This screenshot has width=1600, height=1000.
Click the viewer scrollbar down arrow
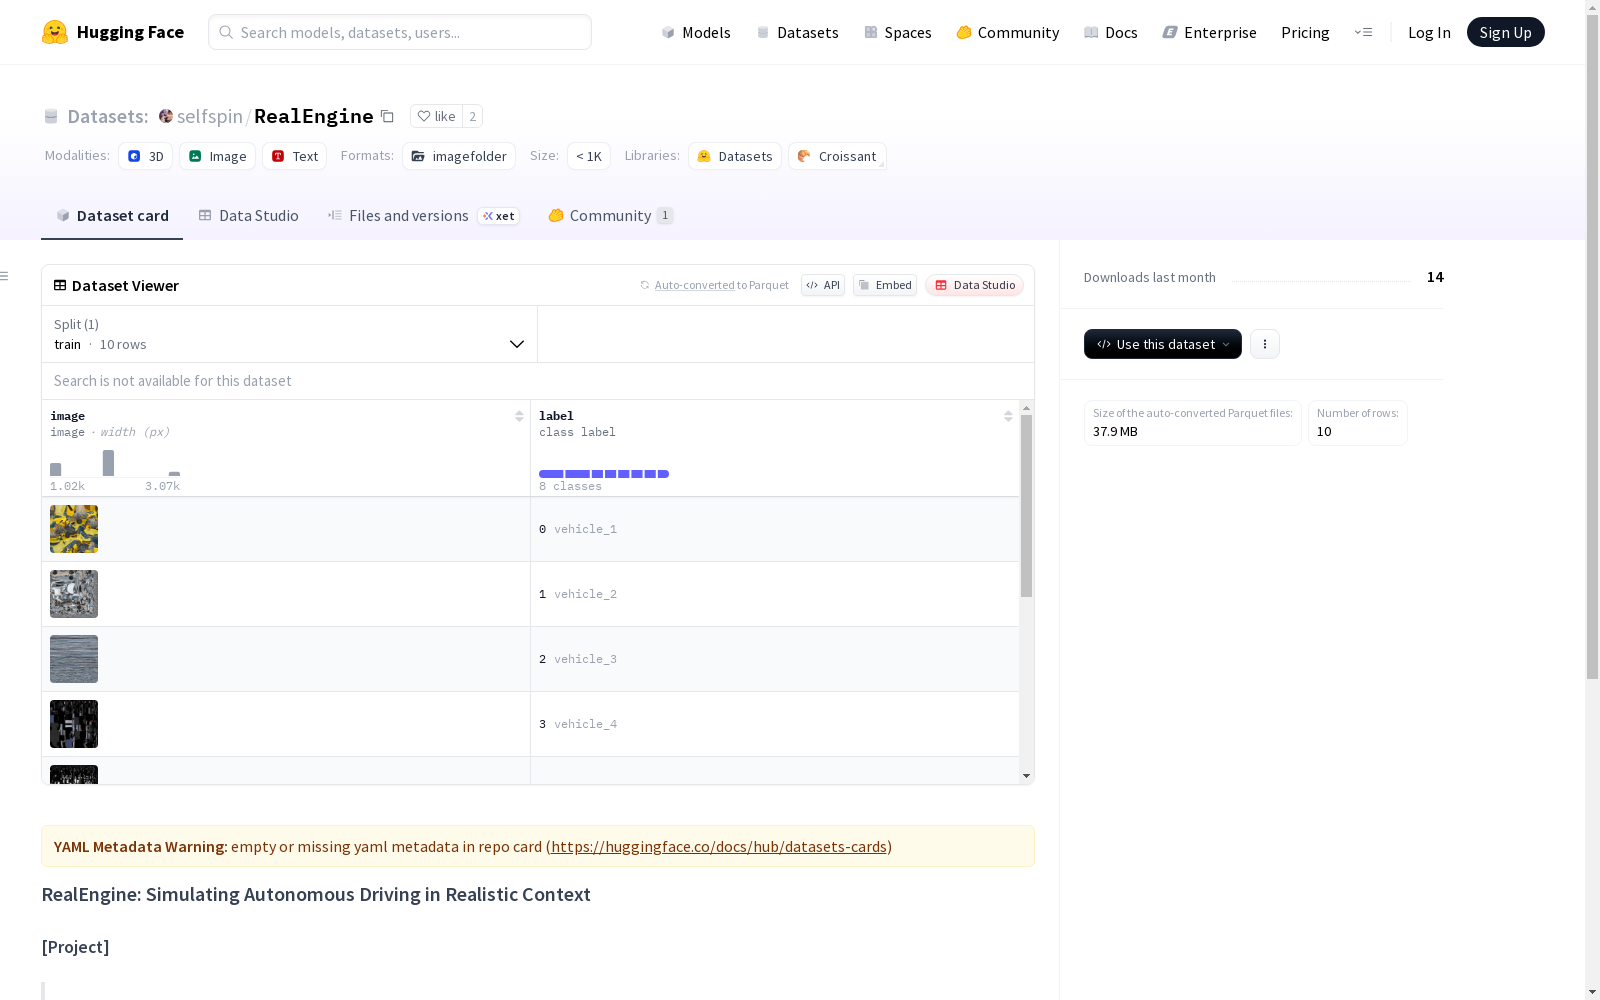point(1026,776)
